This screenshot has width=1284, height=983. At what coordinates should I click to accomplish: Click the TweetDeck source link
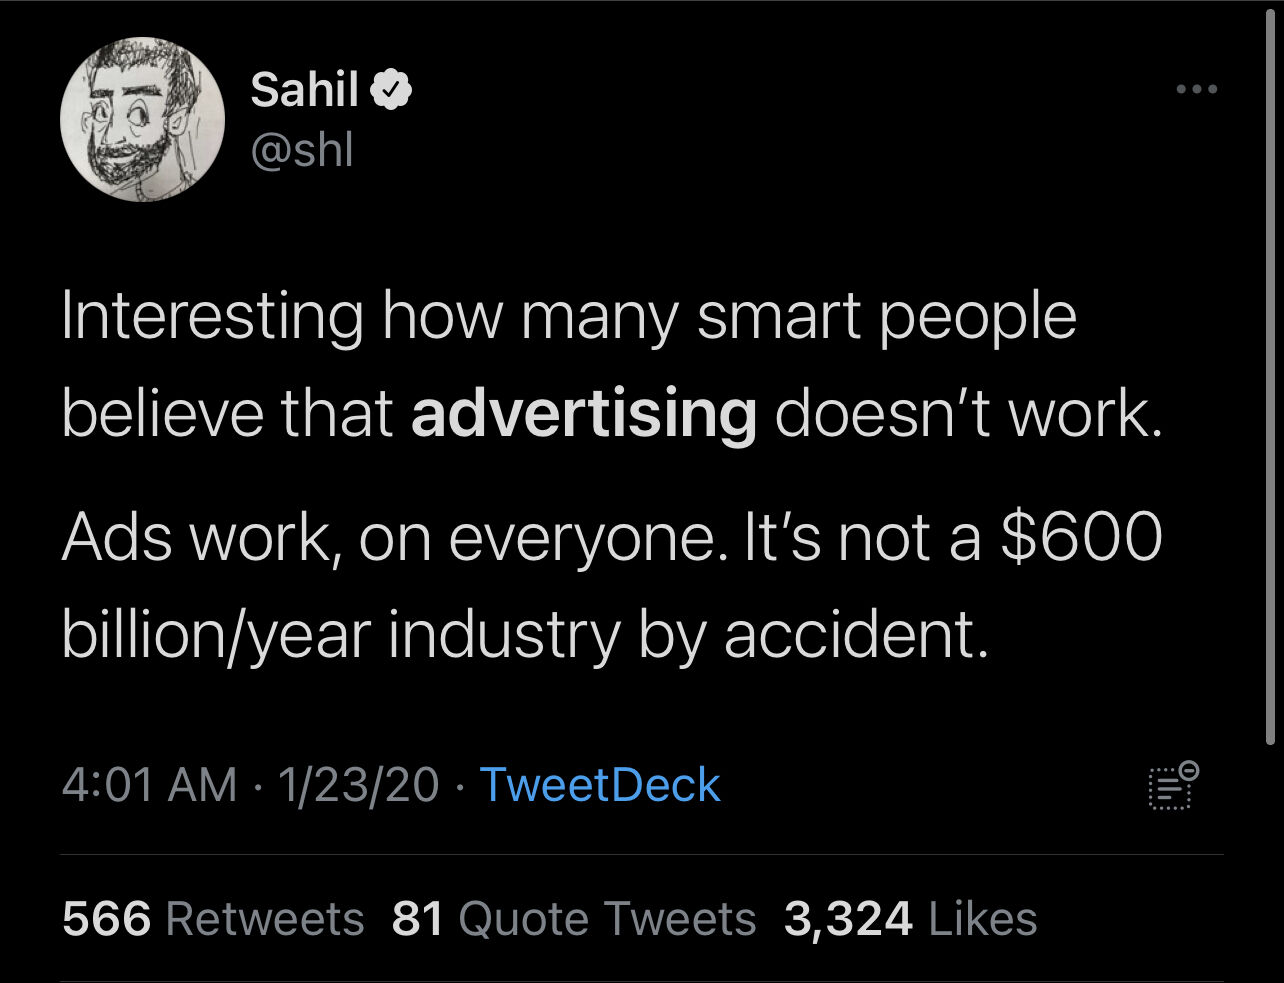tap(600, 785)
